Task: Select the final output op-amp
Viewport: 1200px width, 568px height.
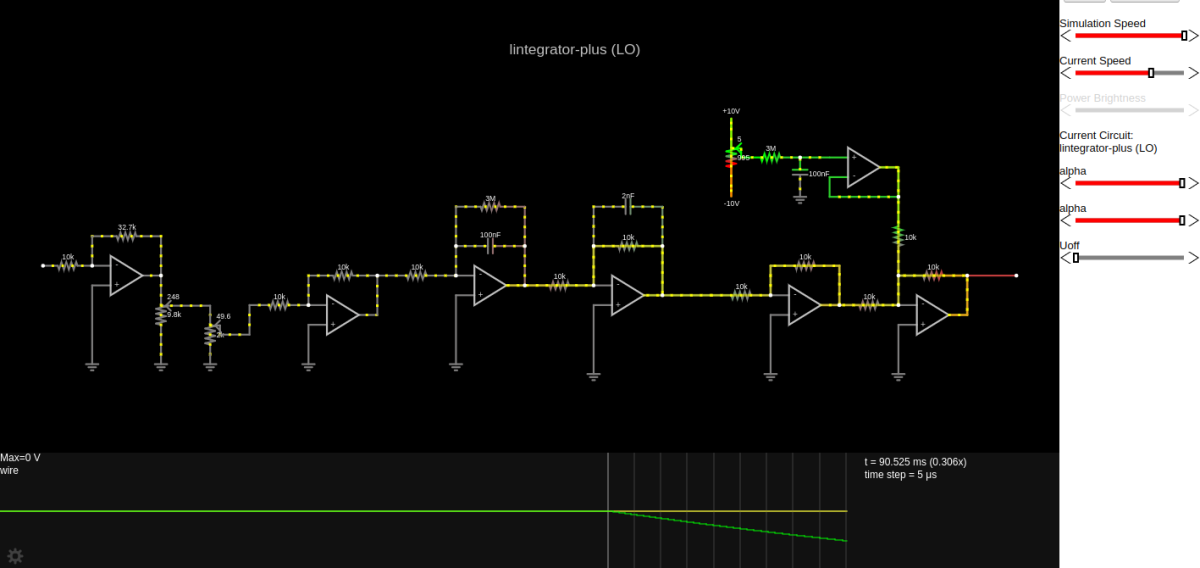Action: click(x=932, y=315)
